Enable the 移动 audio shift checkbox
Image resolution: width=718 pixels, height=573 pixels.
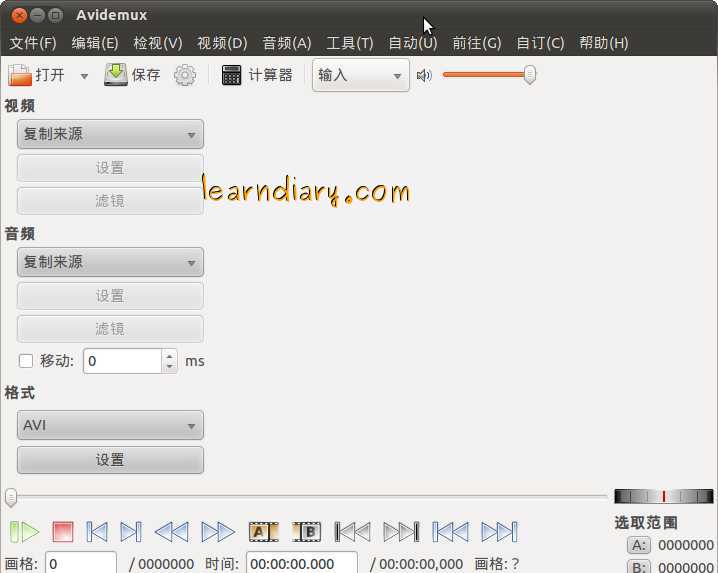[x=26, y=361]
